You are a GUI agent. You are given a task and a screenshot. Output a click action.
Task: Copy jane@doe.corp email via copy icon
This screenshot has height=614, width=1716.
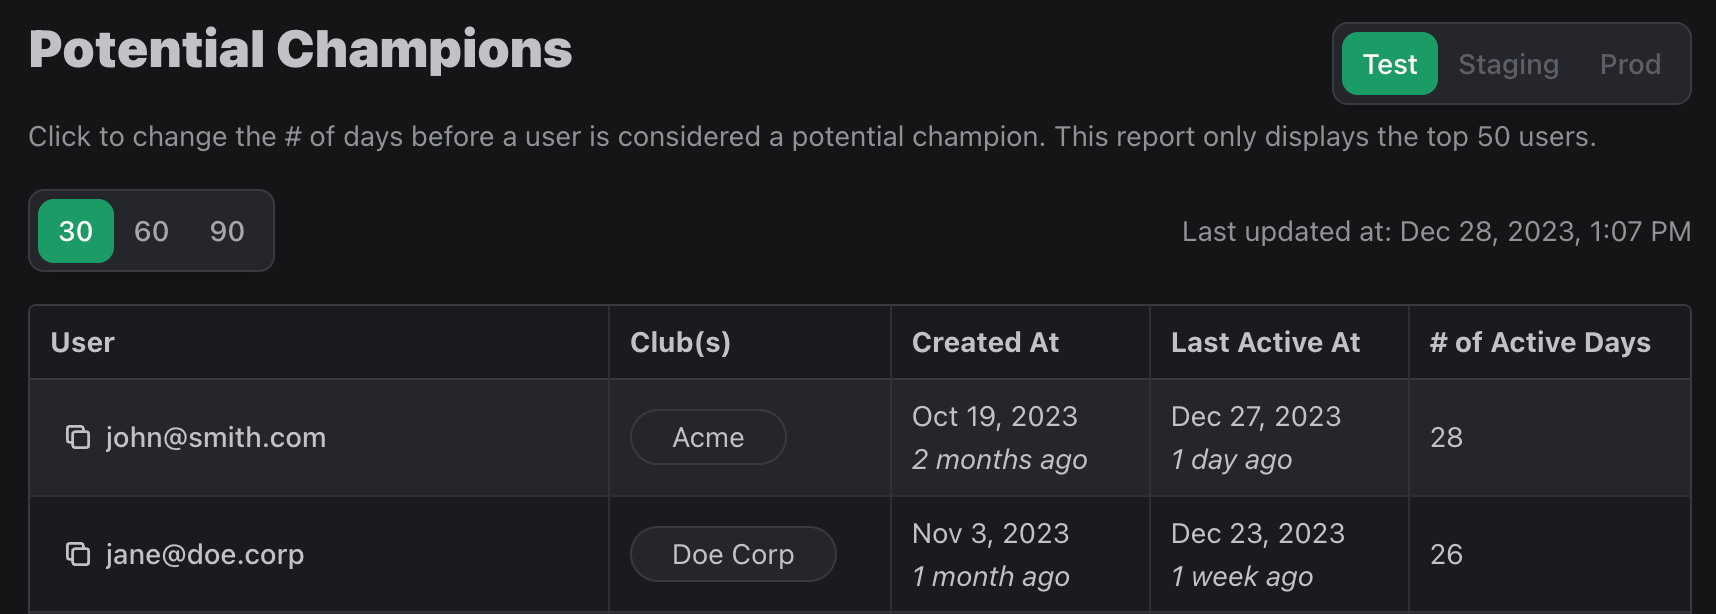point(78,554)
